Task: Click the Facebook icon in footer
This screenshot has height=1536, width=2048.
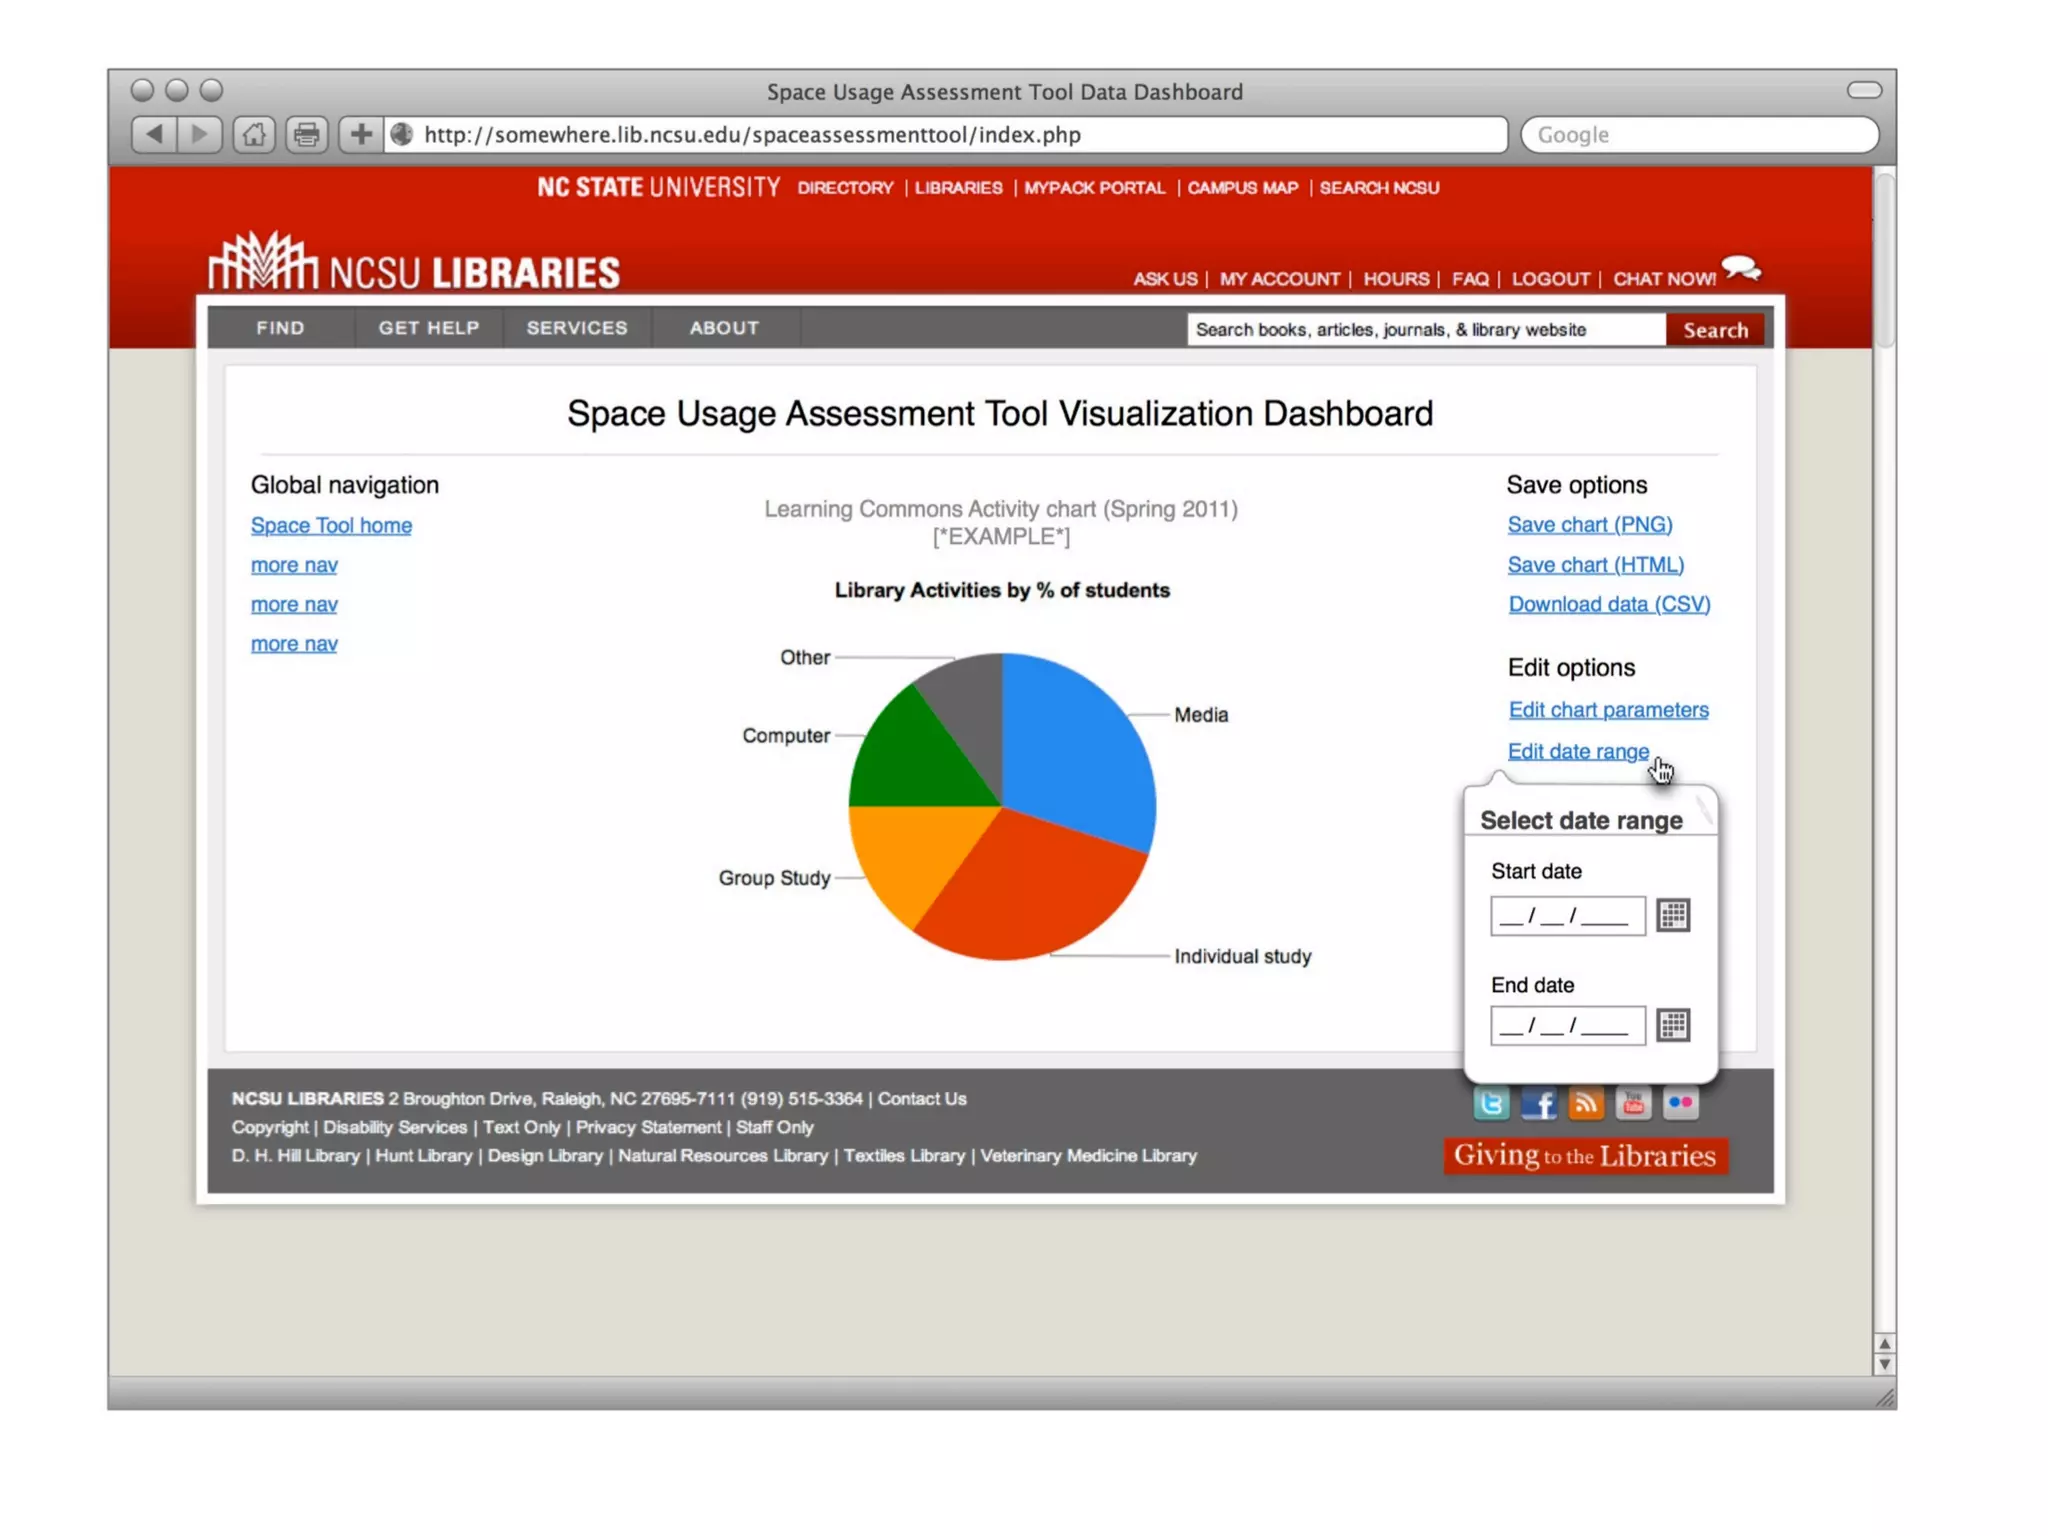Action: [x=1539, y=1103]
